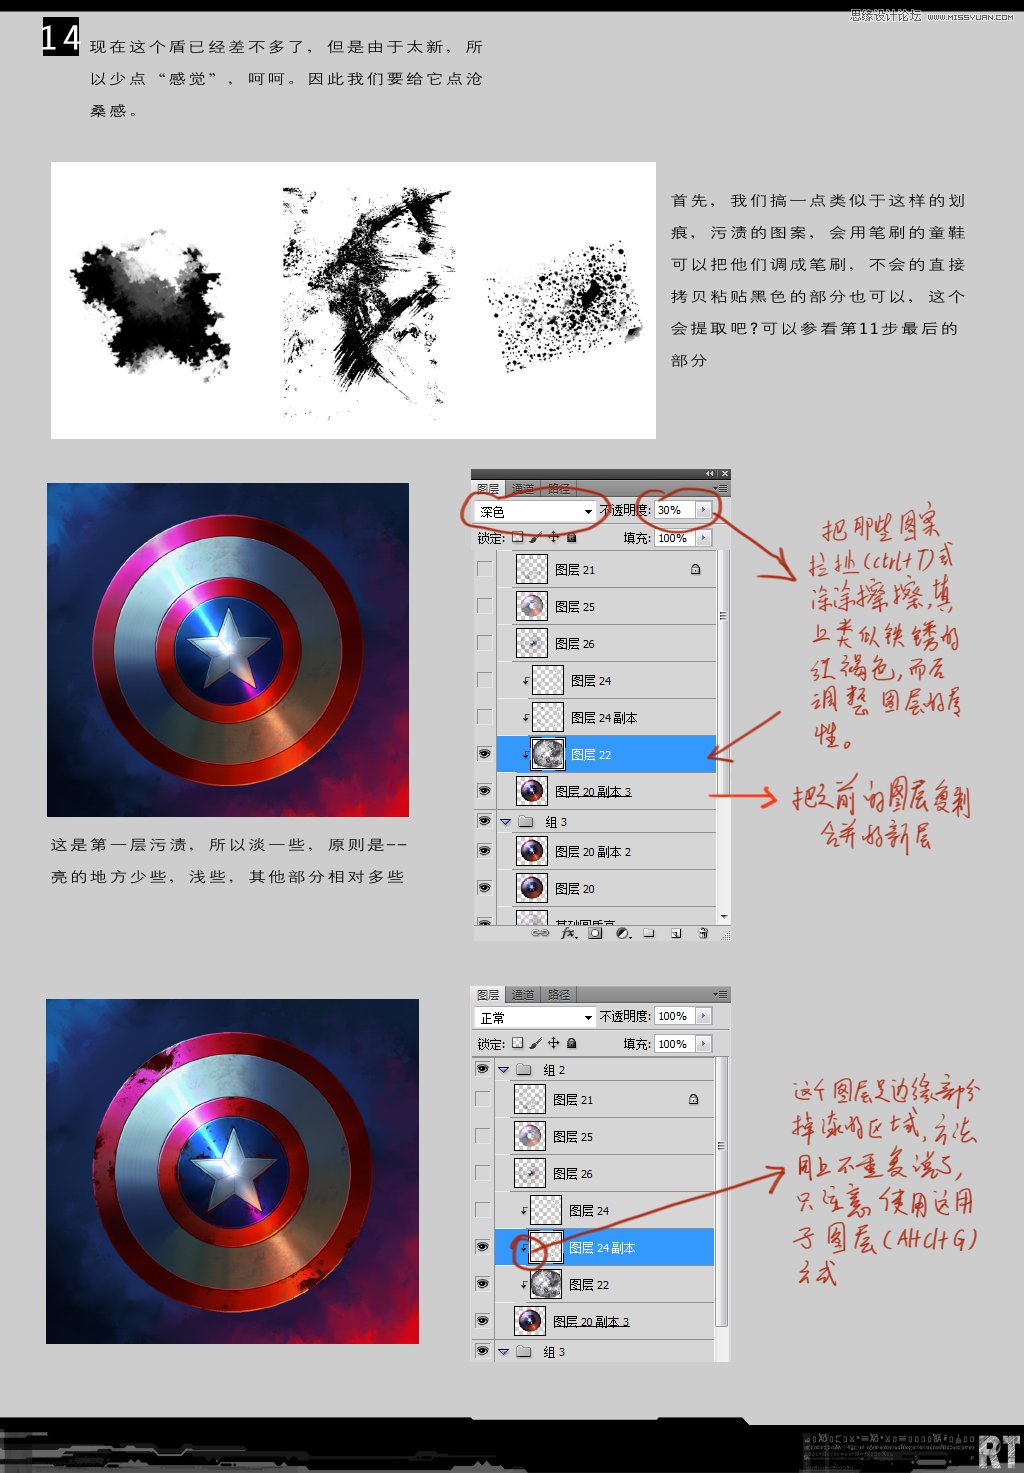Screen dimensions: 1024x1473
Task: Collapse 组 3 triangle in 深色 panel
Action: coord(505,822)
